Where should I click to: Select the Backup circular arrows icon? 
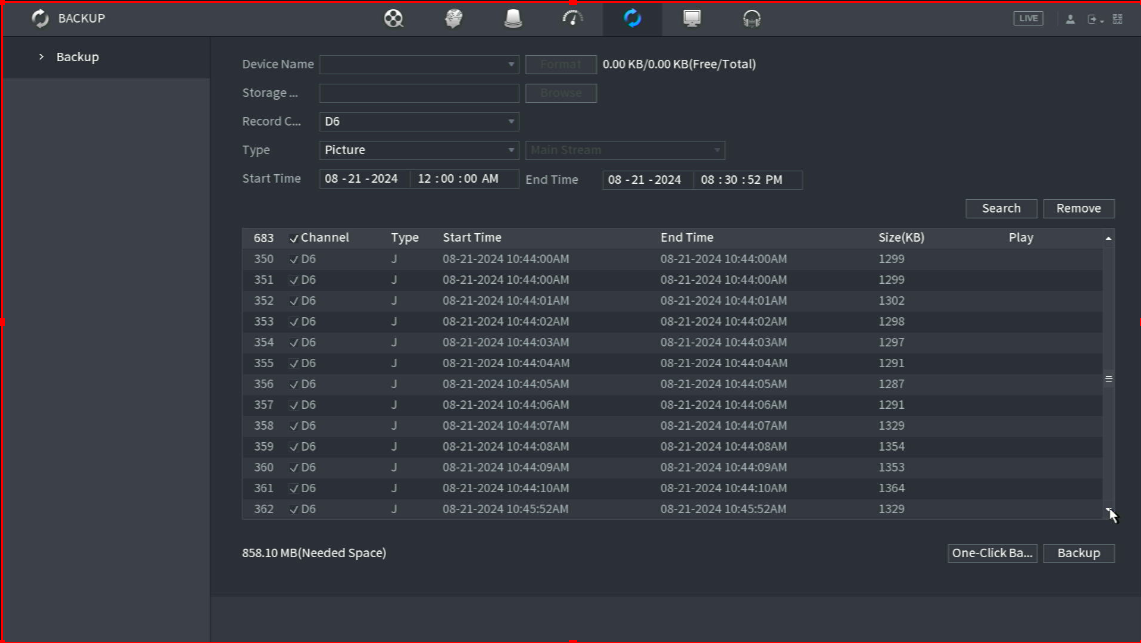632,18
